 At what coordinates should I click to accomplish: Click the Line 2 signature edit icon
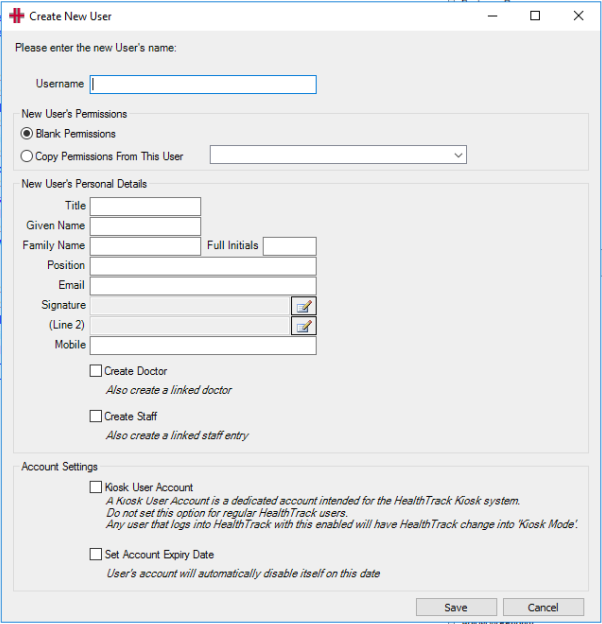point(304,326)
